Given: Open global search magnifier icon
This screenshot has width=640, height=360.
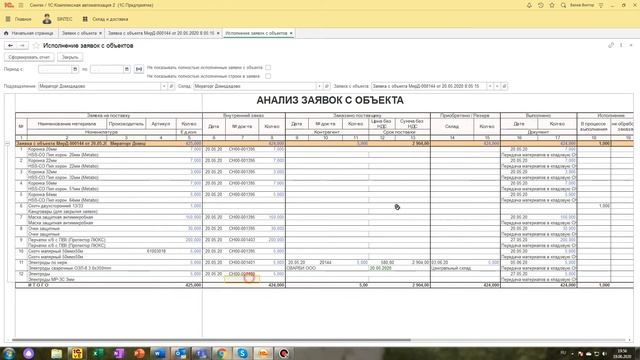Looking at the screenshot, I should point(563,5).
